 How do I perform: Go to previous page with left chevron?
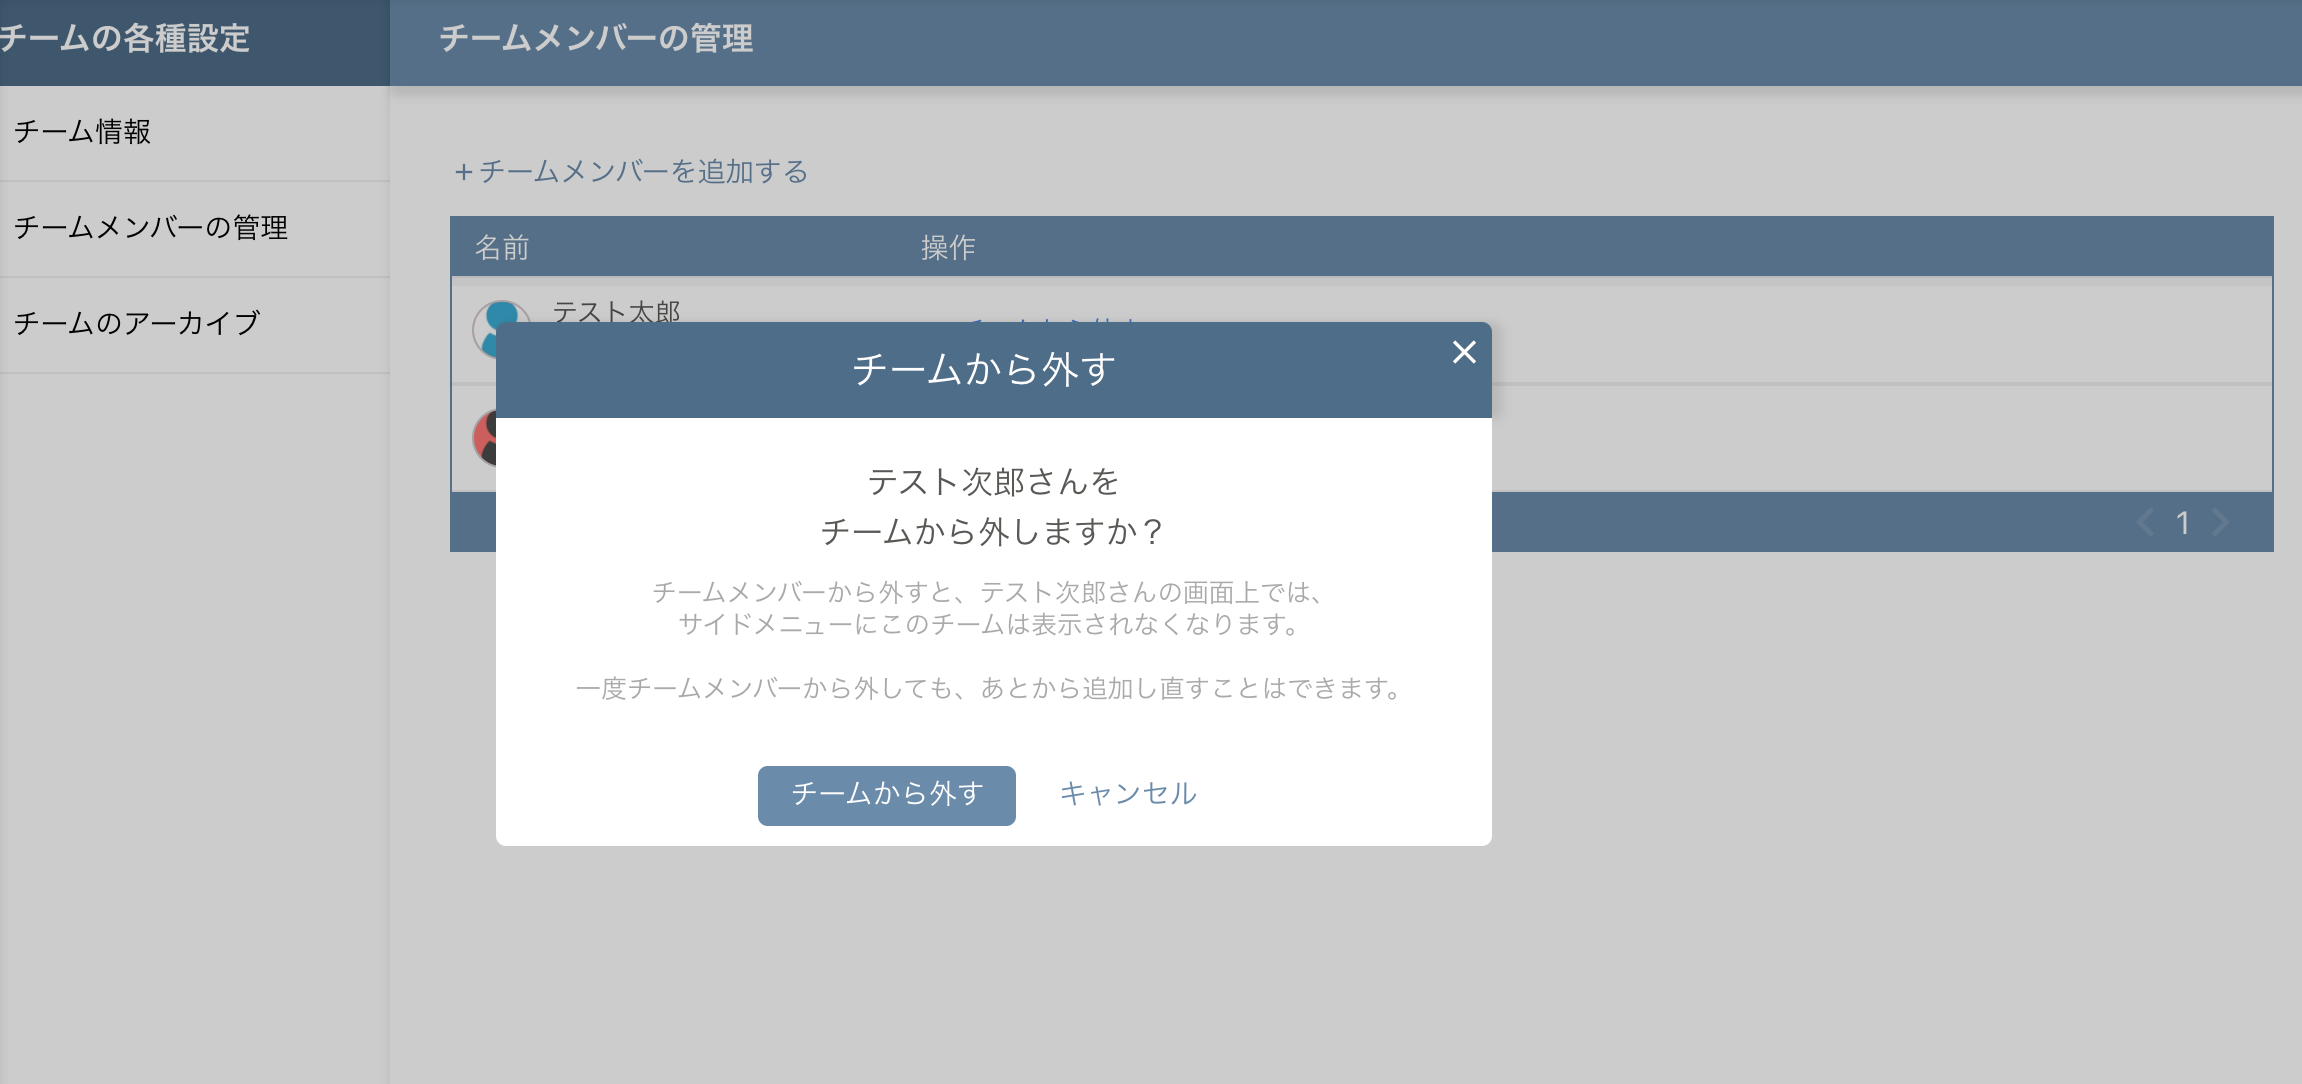tap(2144, 522)
